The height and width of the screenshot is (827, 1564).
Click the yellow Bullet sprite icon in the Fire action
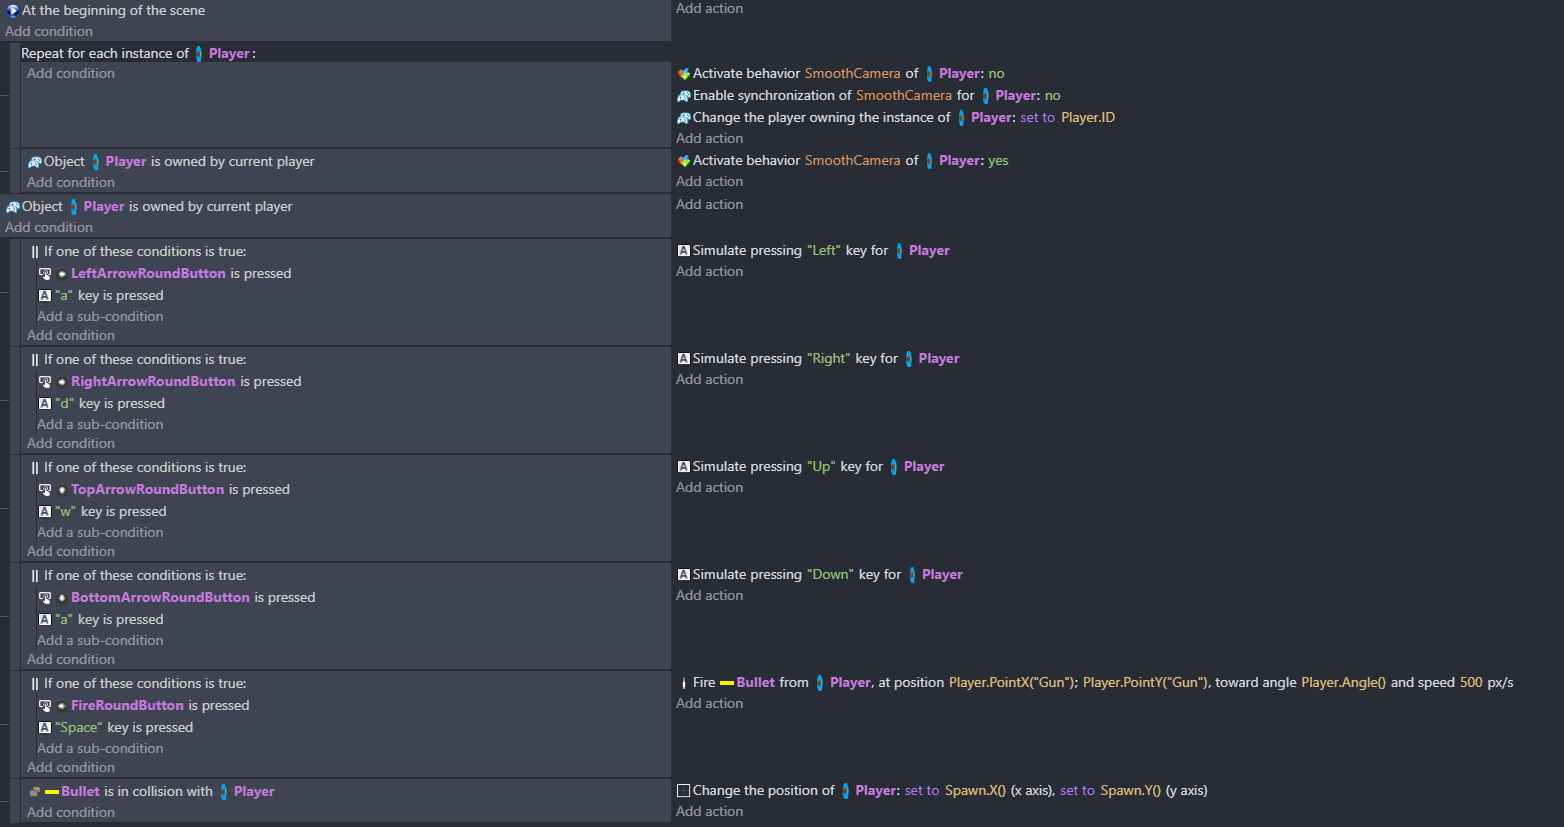pyautogui.click(x=727, y=683)
